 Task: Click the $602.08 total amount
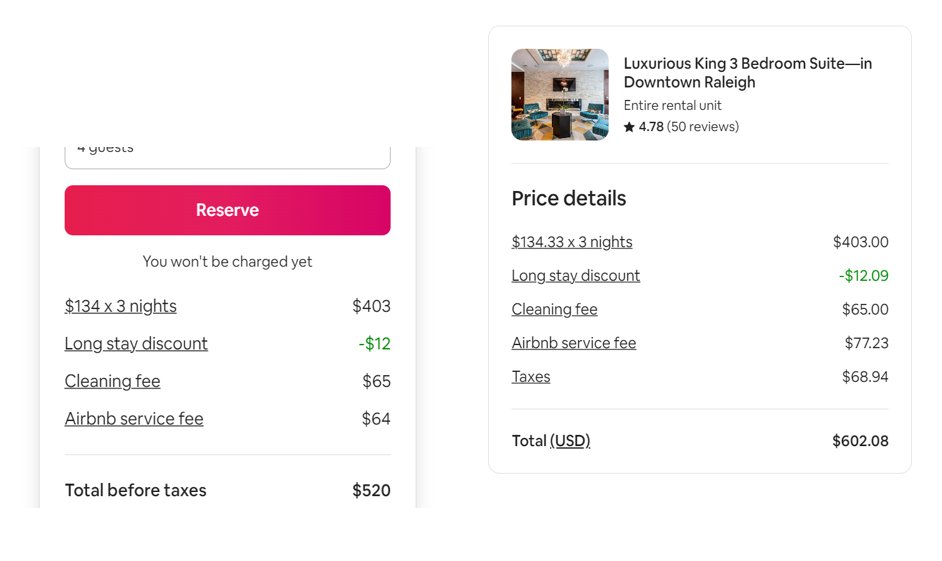click(860, 441)
